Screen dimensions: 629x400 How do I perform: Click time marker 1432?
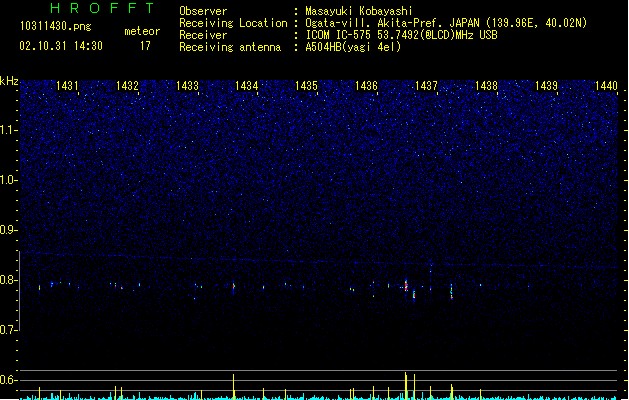(127, 85)
